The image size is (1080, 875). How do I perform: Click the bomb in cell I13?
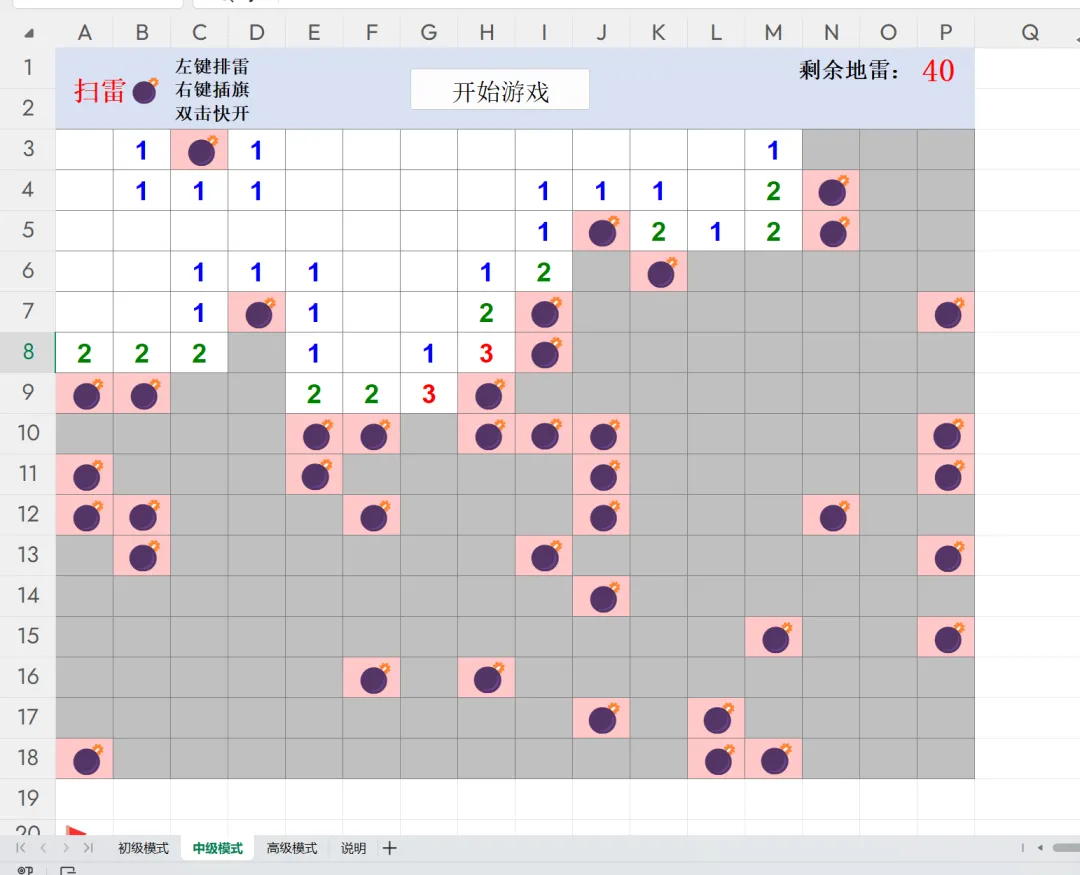click(x=546, y=557)
